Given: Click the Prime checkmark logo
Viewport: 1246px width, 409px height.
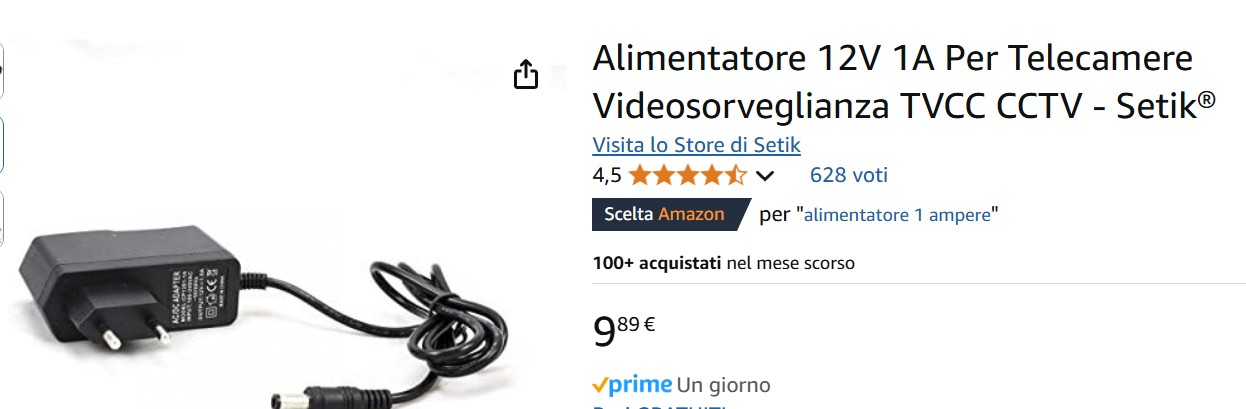Looking at the screenshot, I should tap(632, 385).
